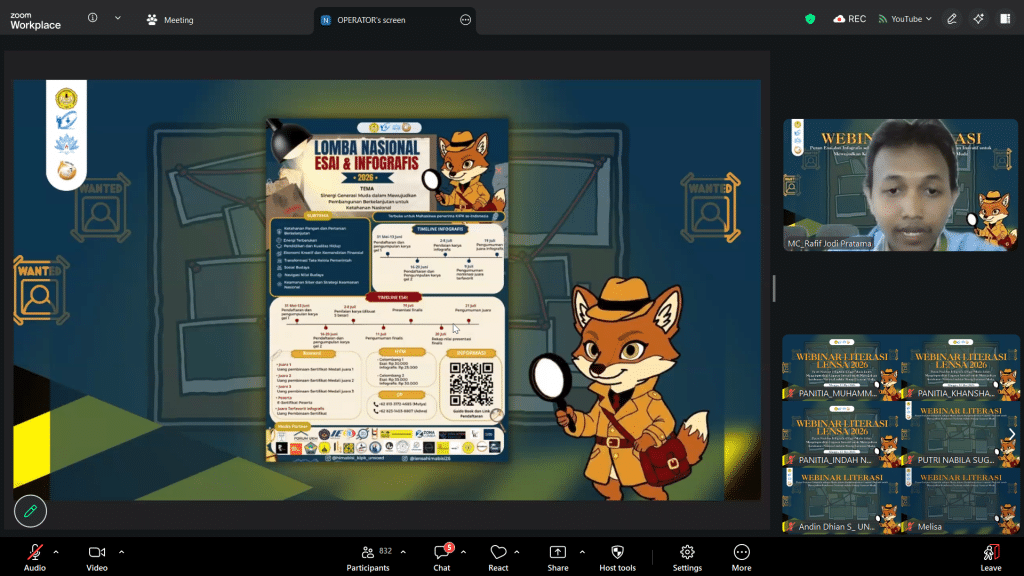Screen dimensions: 1024x576
Task: Expand the dropdown next to meeting info
Action: 118,18
